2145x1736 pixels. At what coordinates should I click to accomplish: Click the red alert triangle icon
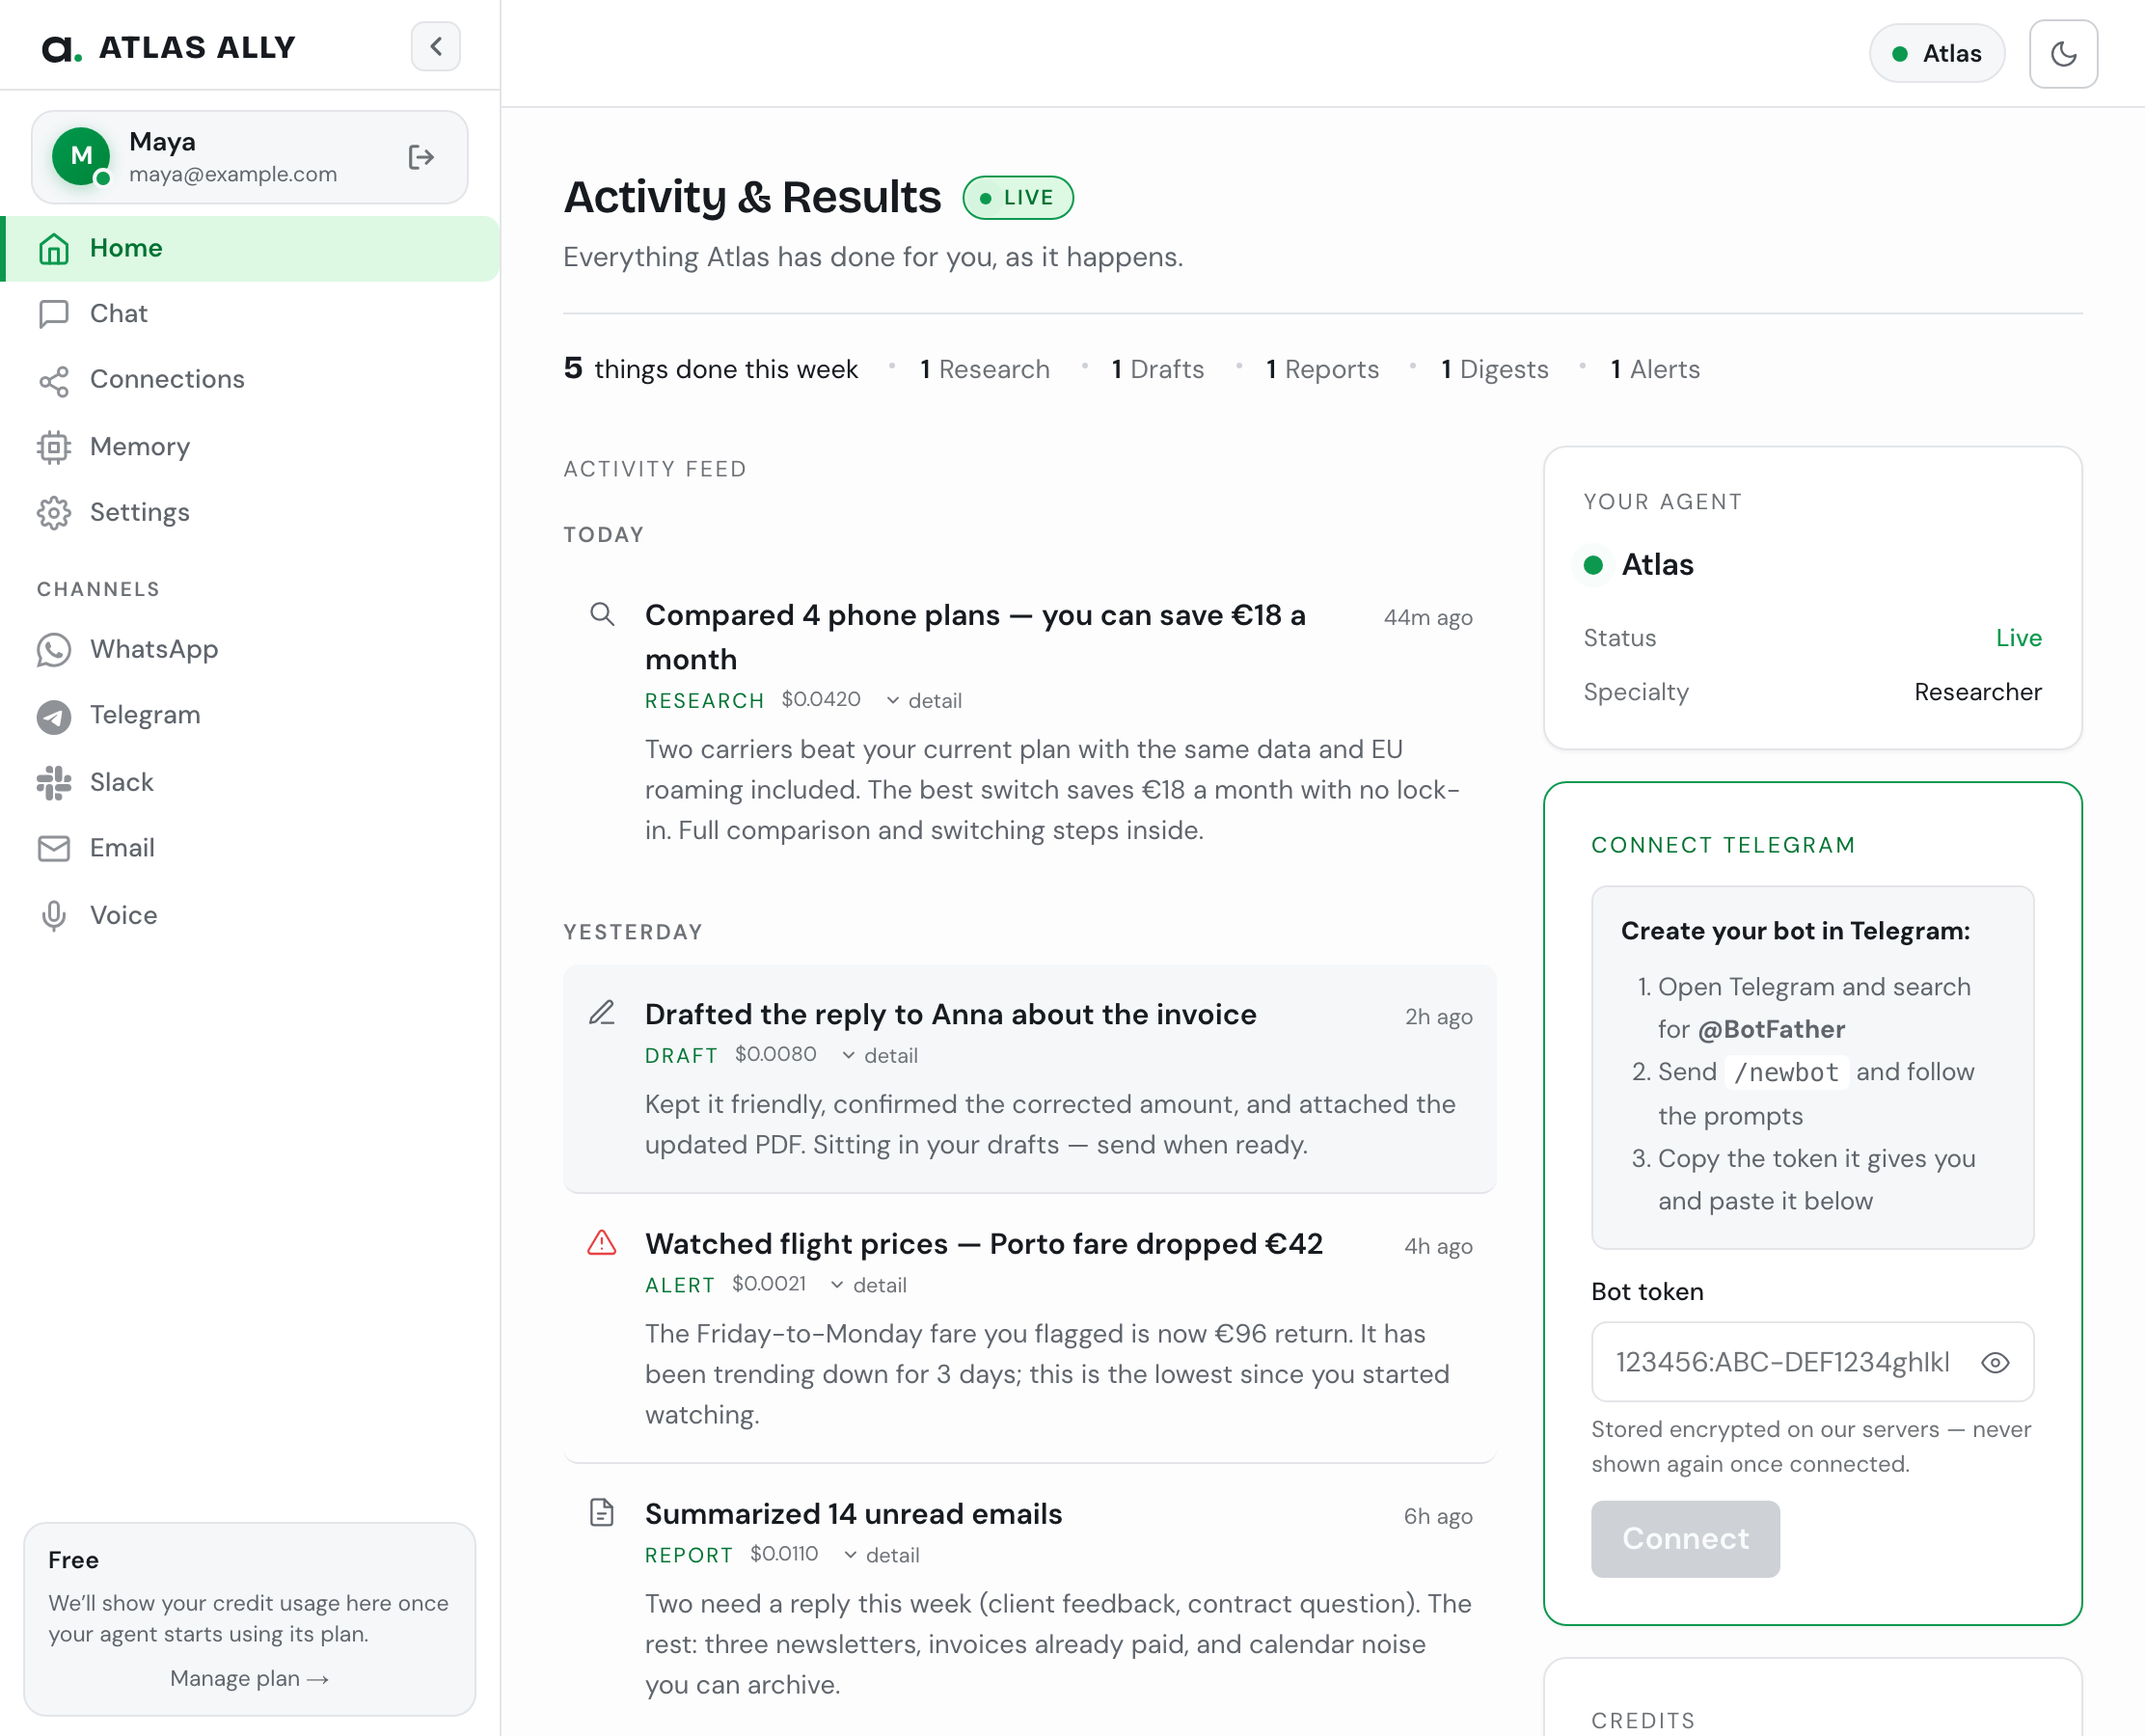point(602,1243)
